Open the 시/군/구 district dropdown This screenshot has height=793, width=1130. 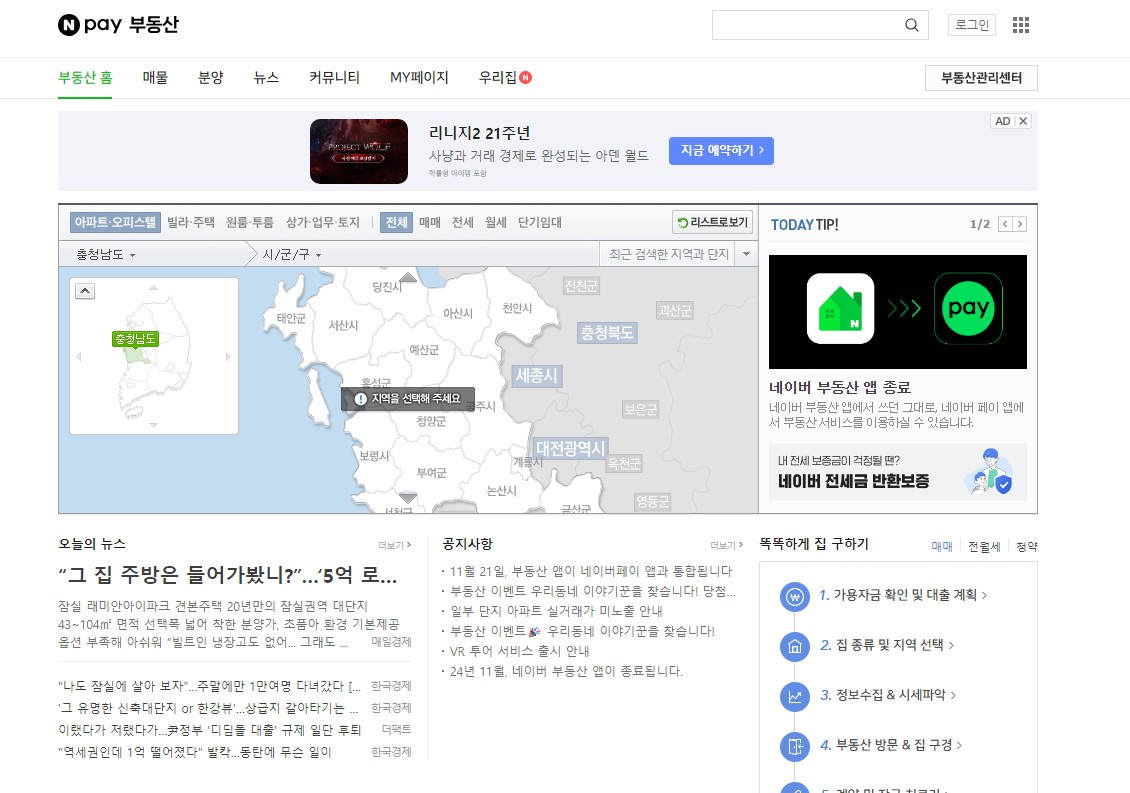click(292, 254)
